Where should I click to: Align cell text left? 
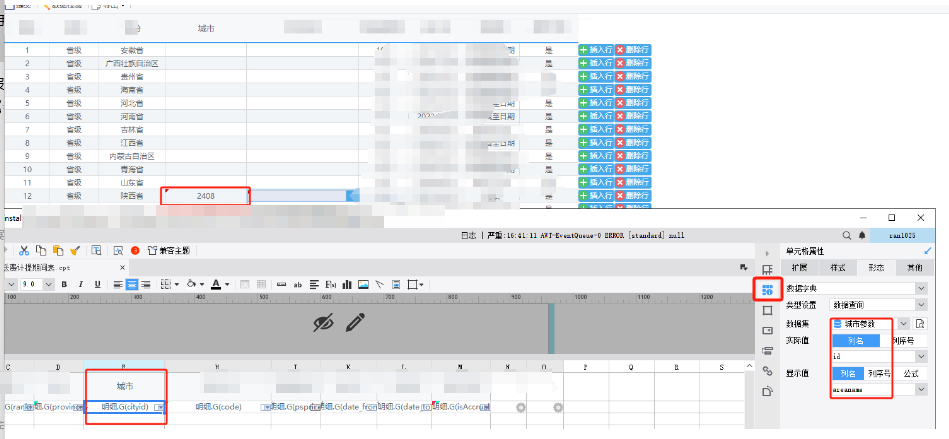pos(118,284)
